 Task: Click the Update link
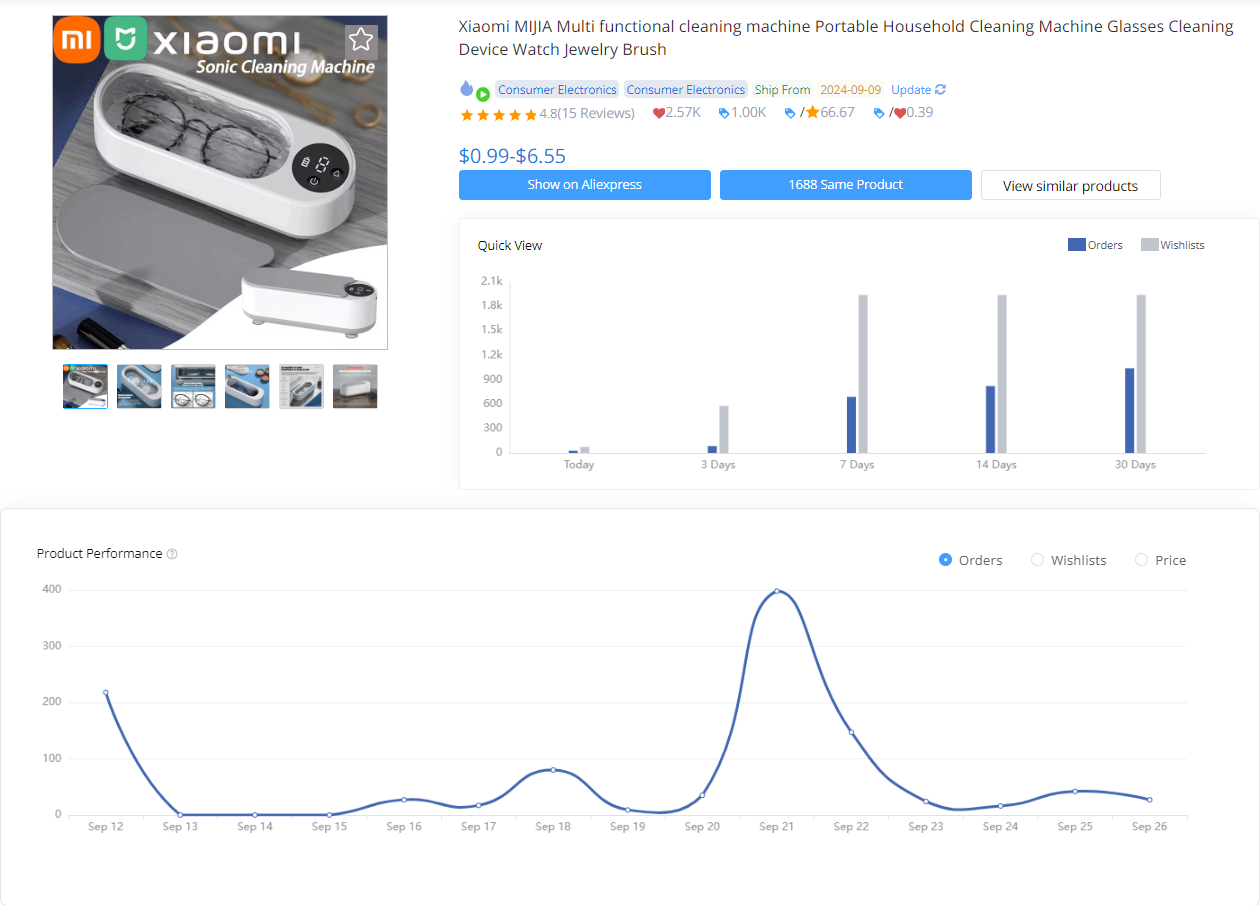point(911,89)
